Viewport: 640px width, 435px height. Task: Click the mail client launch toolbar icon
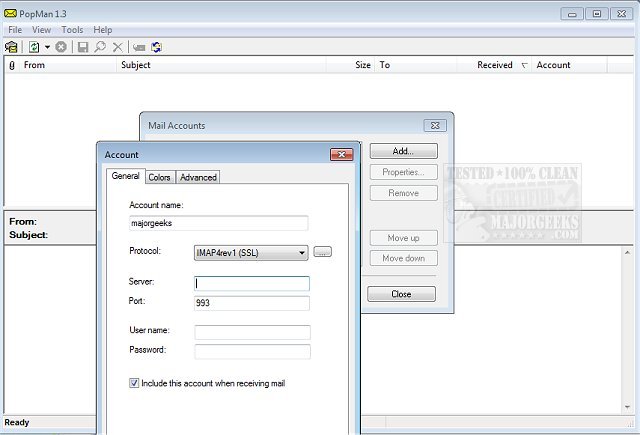click(x=11, y=47)
